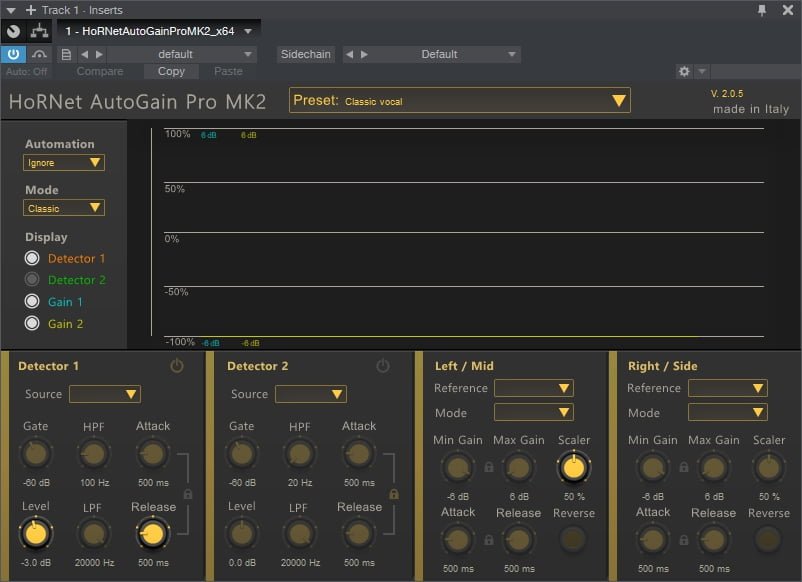802x582 pixels.
Task: Toggle Right / Side Min/Max Gain lock icon
Action: pos(684,467)
